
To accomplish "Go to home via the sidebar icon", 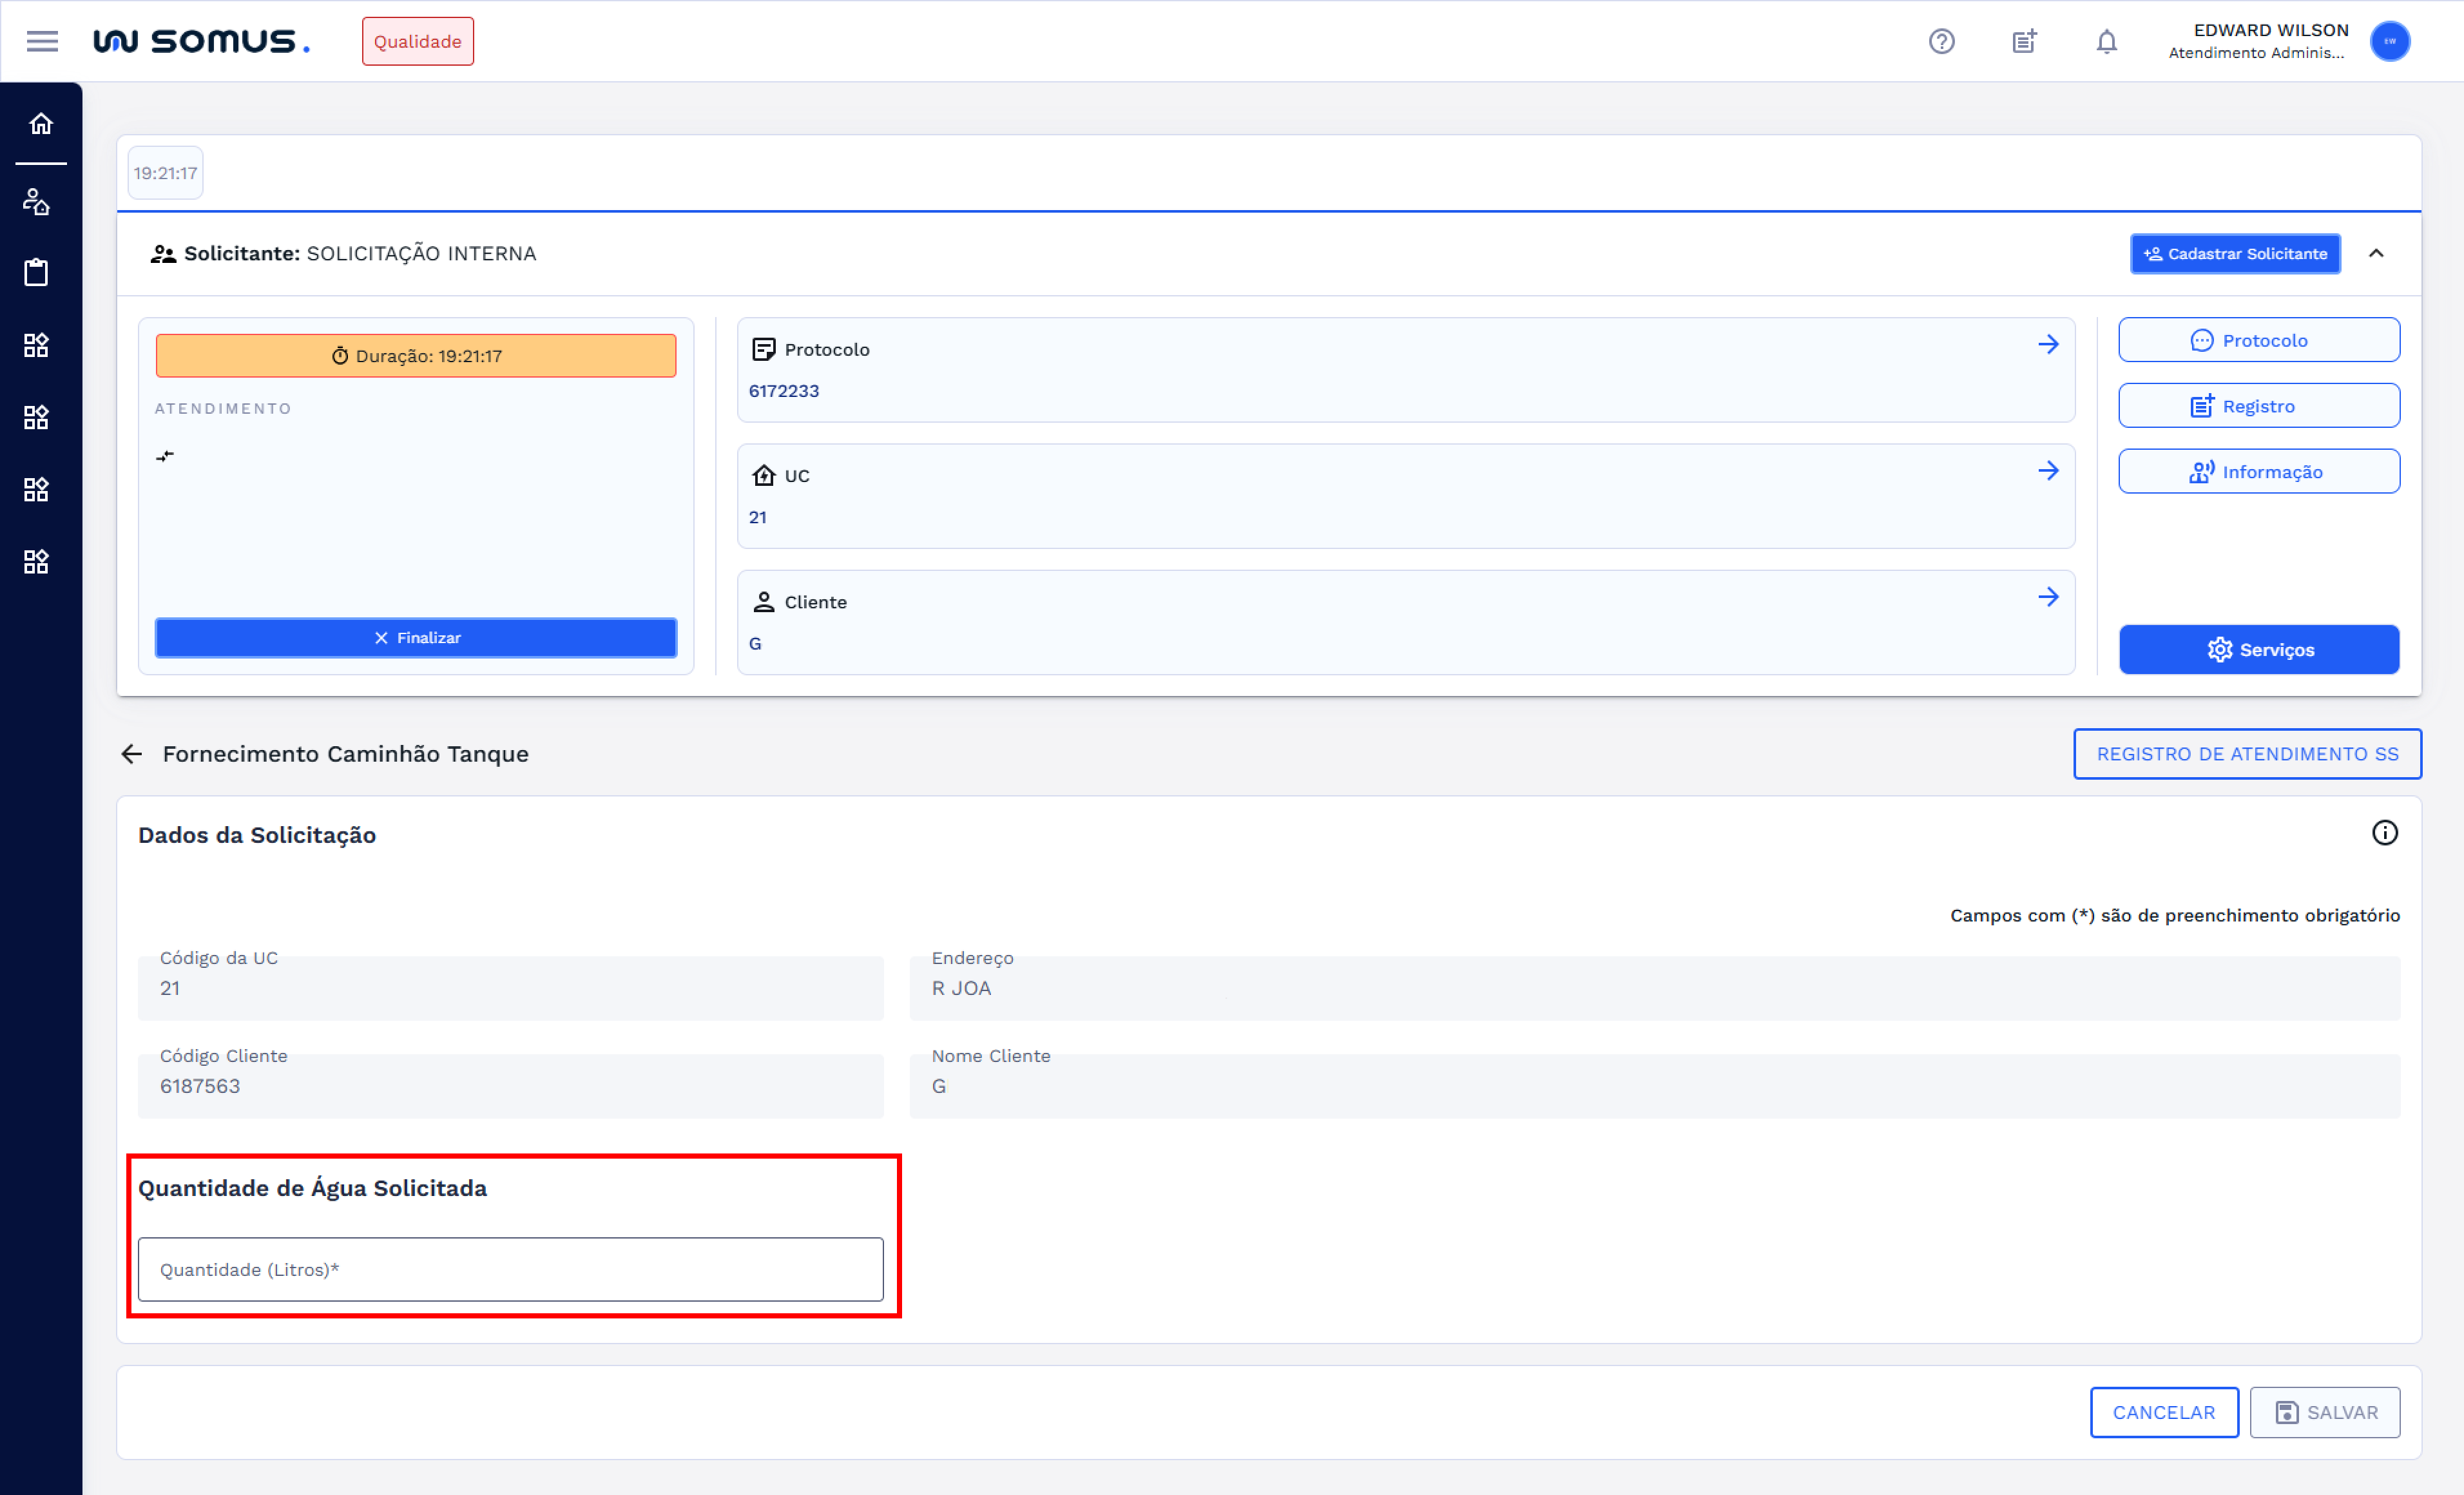I will point(41,123).
